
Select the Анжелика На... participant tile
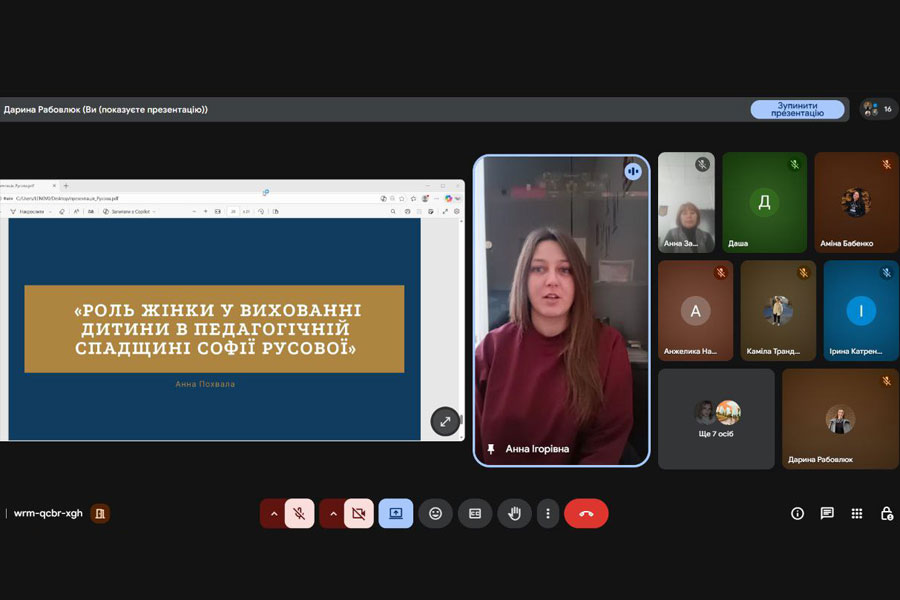696,311
